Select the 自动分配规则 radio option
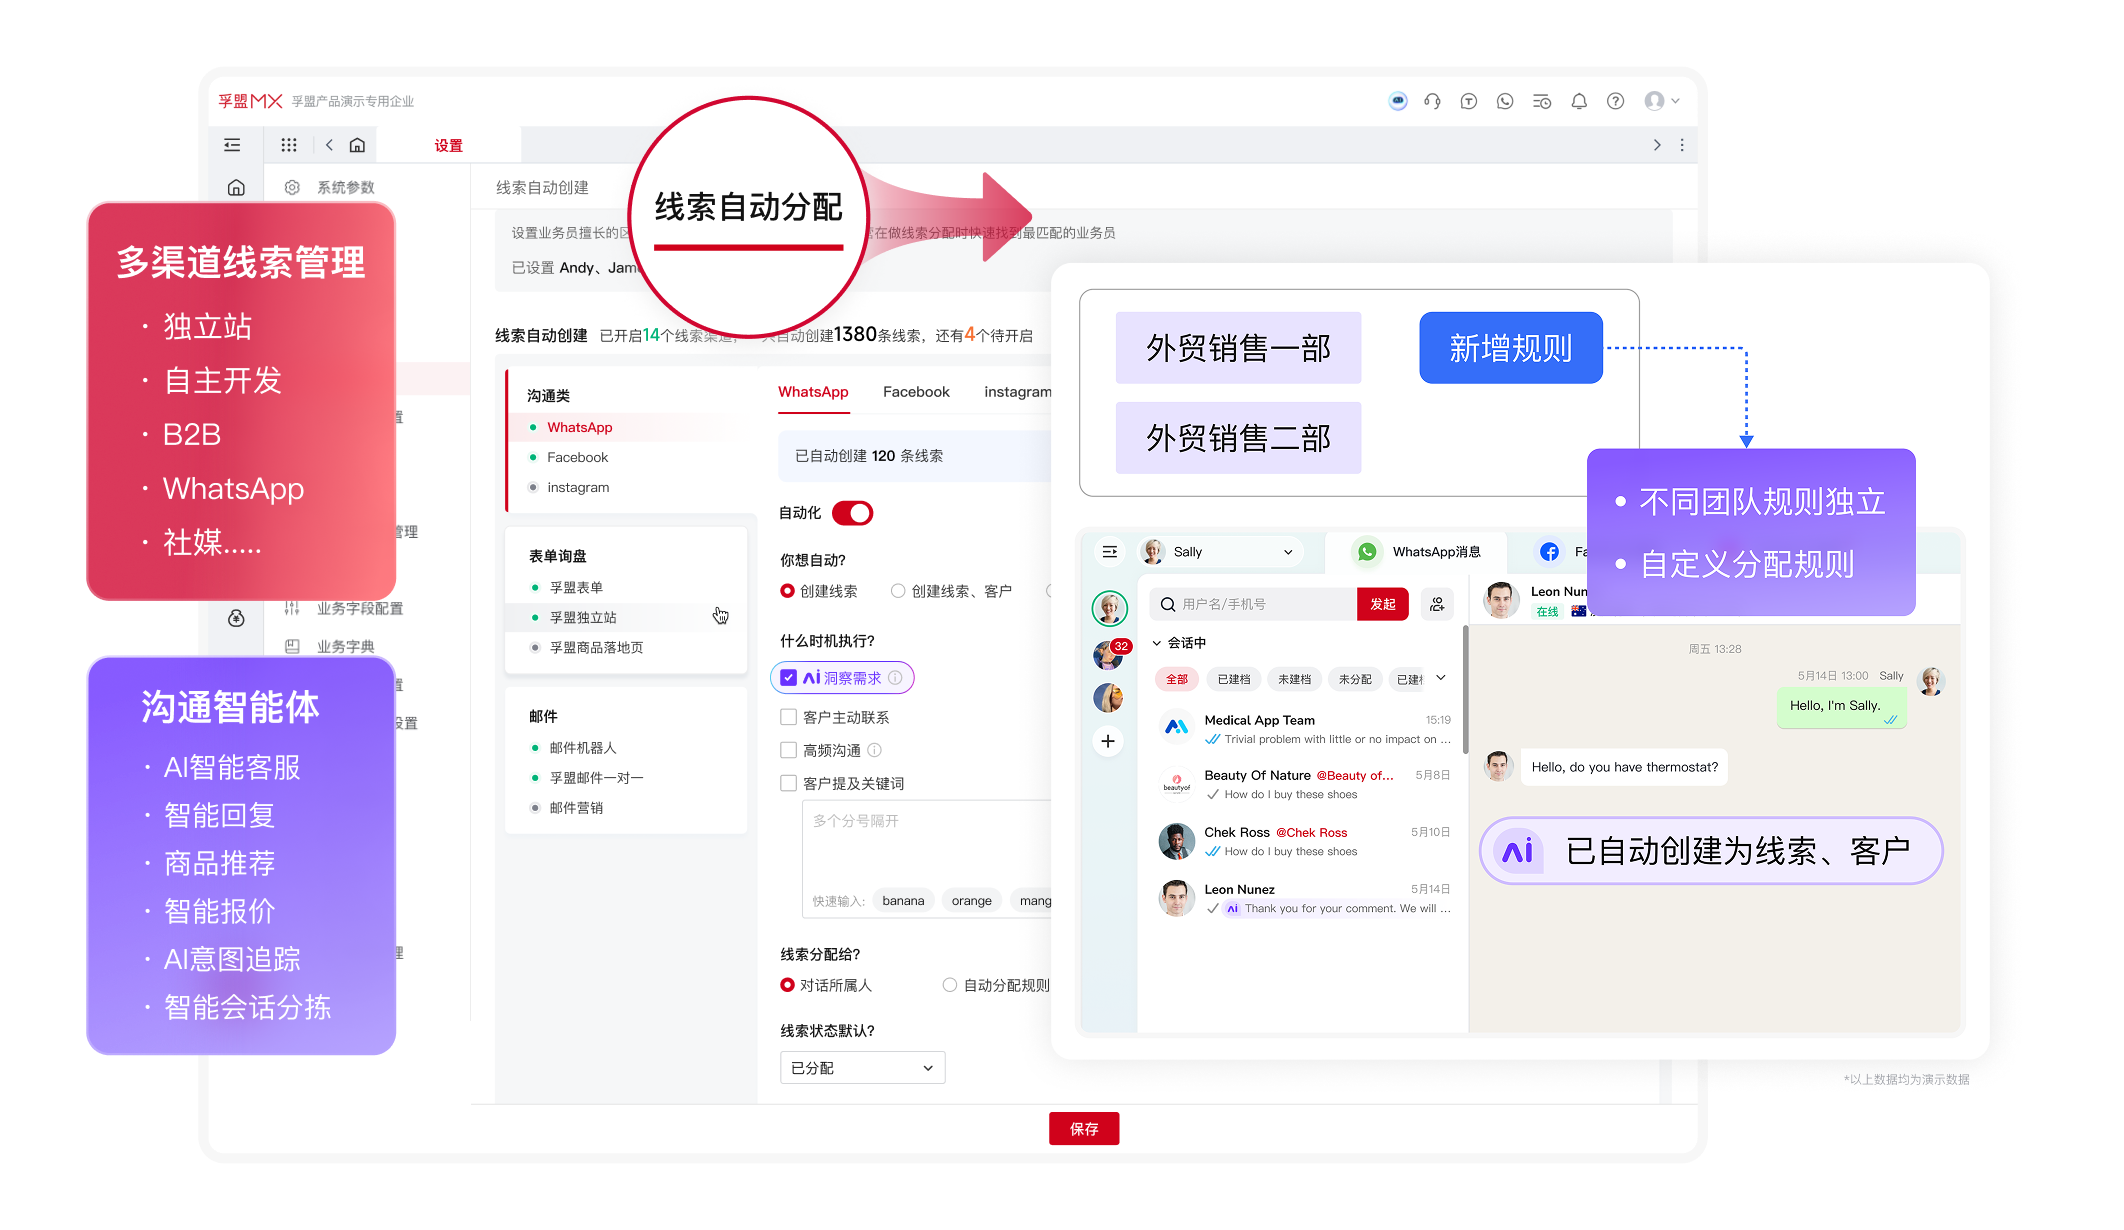 click(950, 985)
